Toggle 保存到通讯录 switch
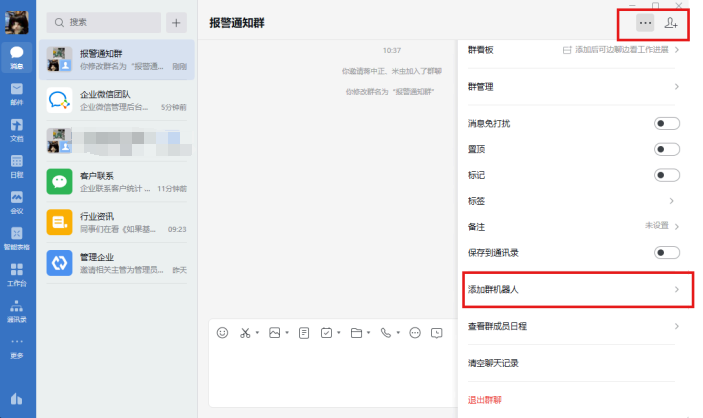The image size is (703, 418). (x=667, y=253)
